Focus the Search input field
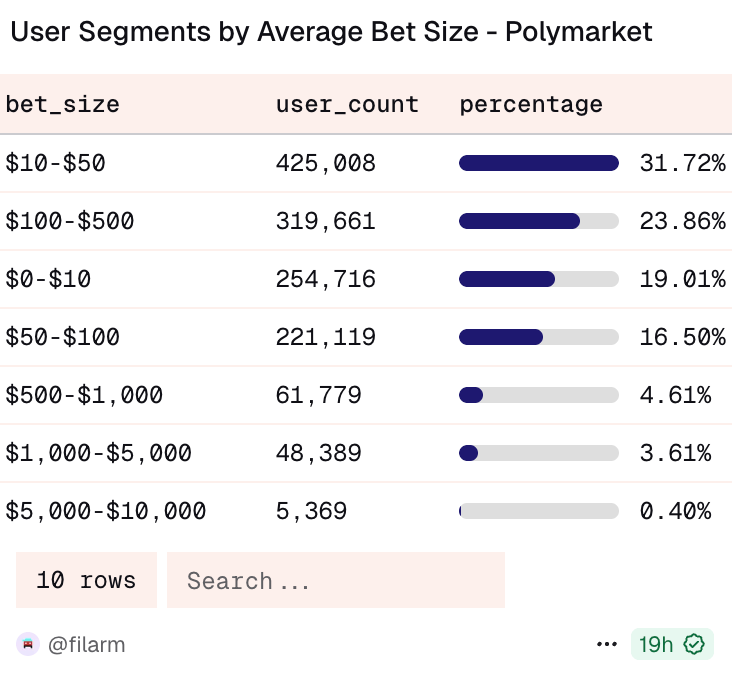The image size is (732, 678). [335, 580]
